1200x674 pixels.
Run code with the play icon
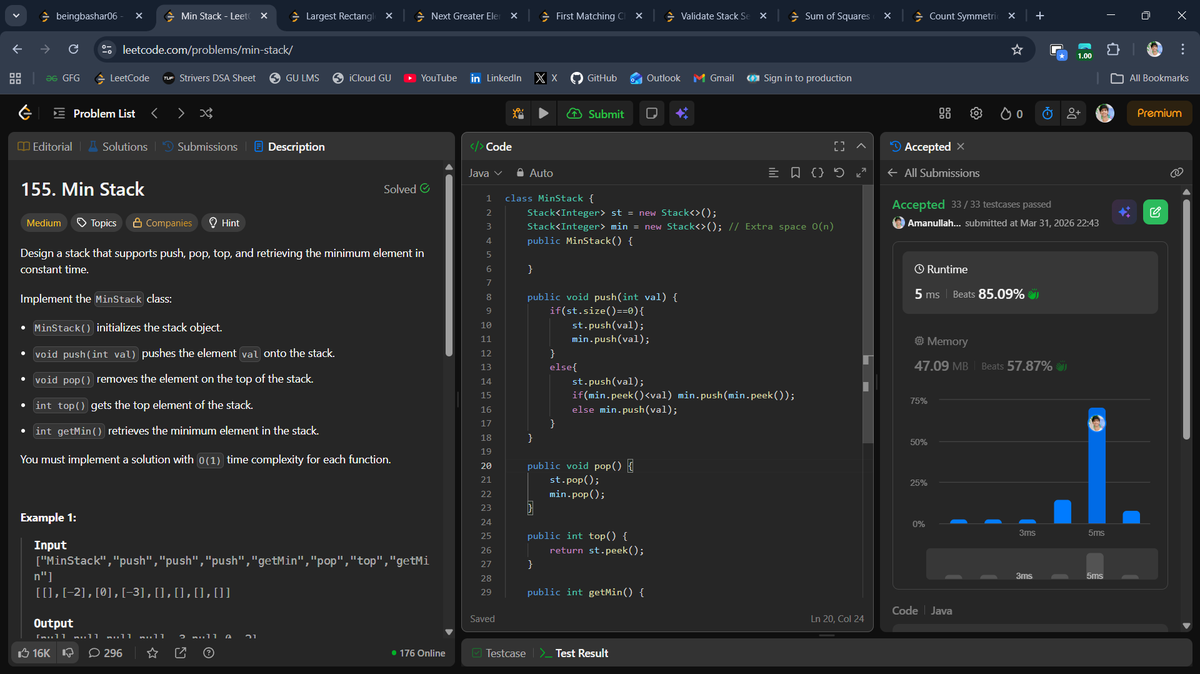[x=543, y=113]
